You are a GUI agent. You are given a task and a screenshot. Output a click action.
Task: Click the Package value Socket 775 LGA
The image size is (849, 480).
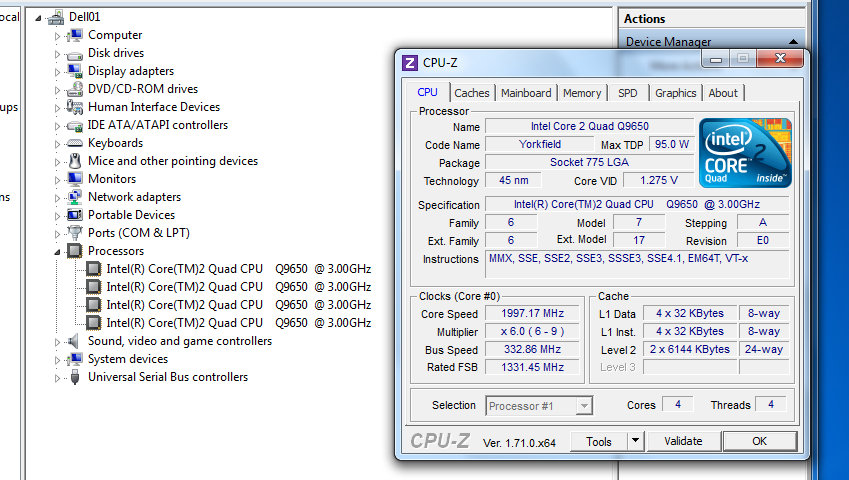[590, 162]
